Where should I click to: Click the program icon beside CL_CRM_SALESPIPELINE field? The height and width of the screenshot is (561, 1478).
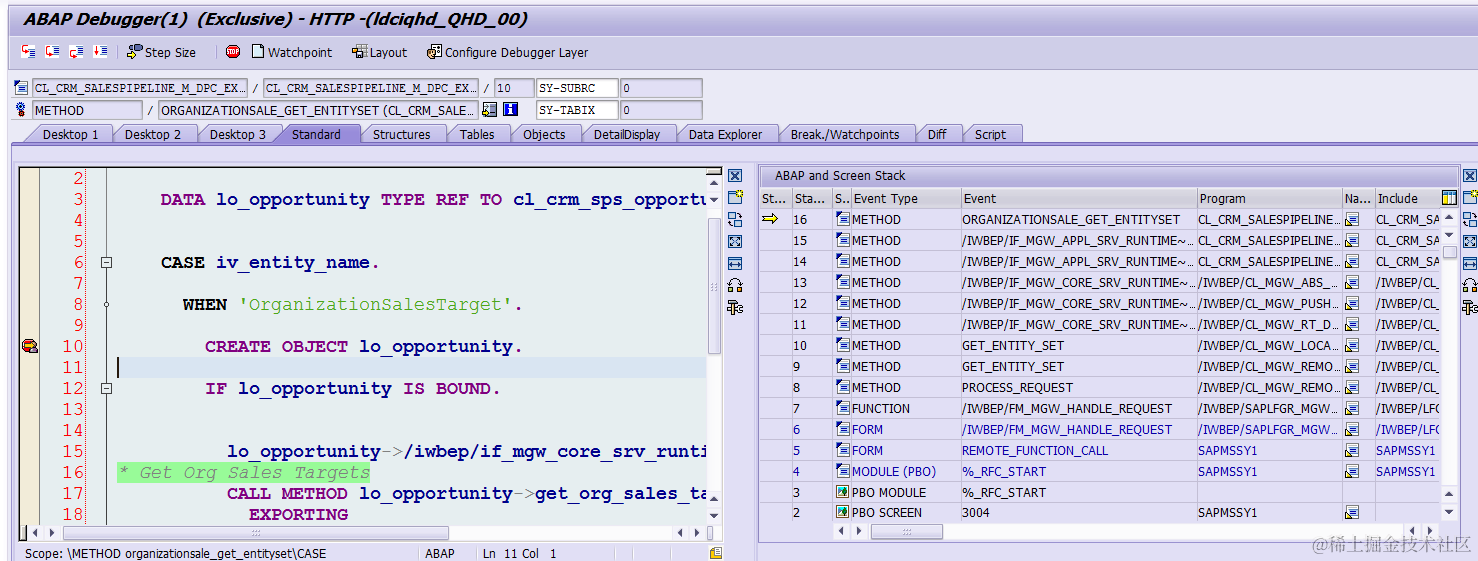pos(21,88)
